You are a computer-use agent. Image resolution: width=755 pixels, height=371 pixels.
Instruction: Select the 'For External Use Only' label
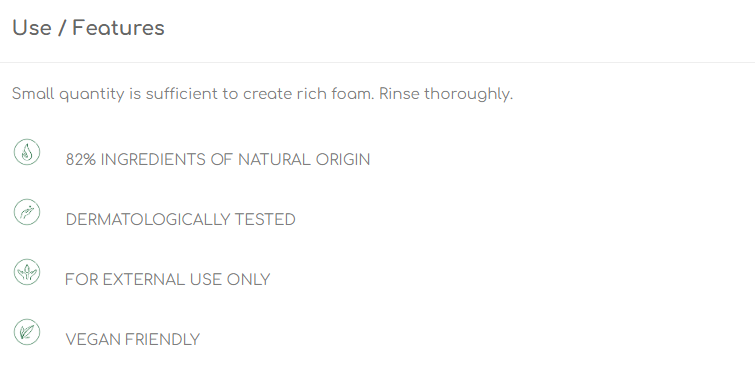click(x=168, y=280)
